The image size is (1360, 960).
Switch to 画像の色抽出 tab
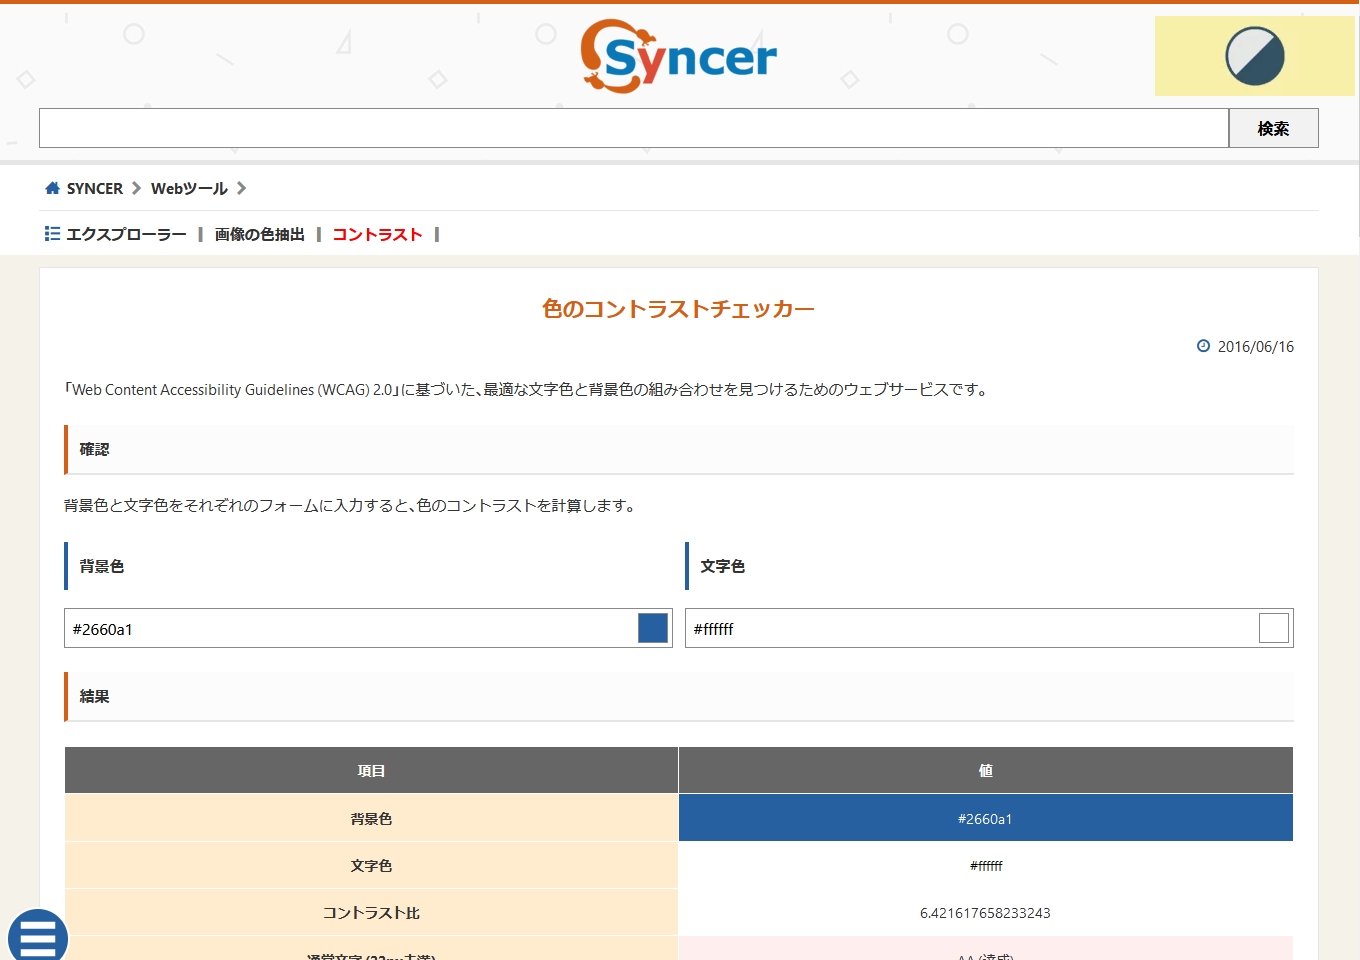click(260, 234)
